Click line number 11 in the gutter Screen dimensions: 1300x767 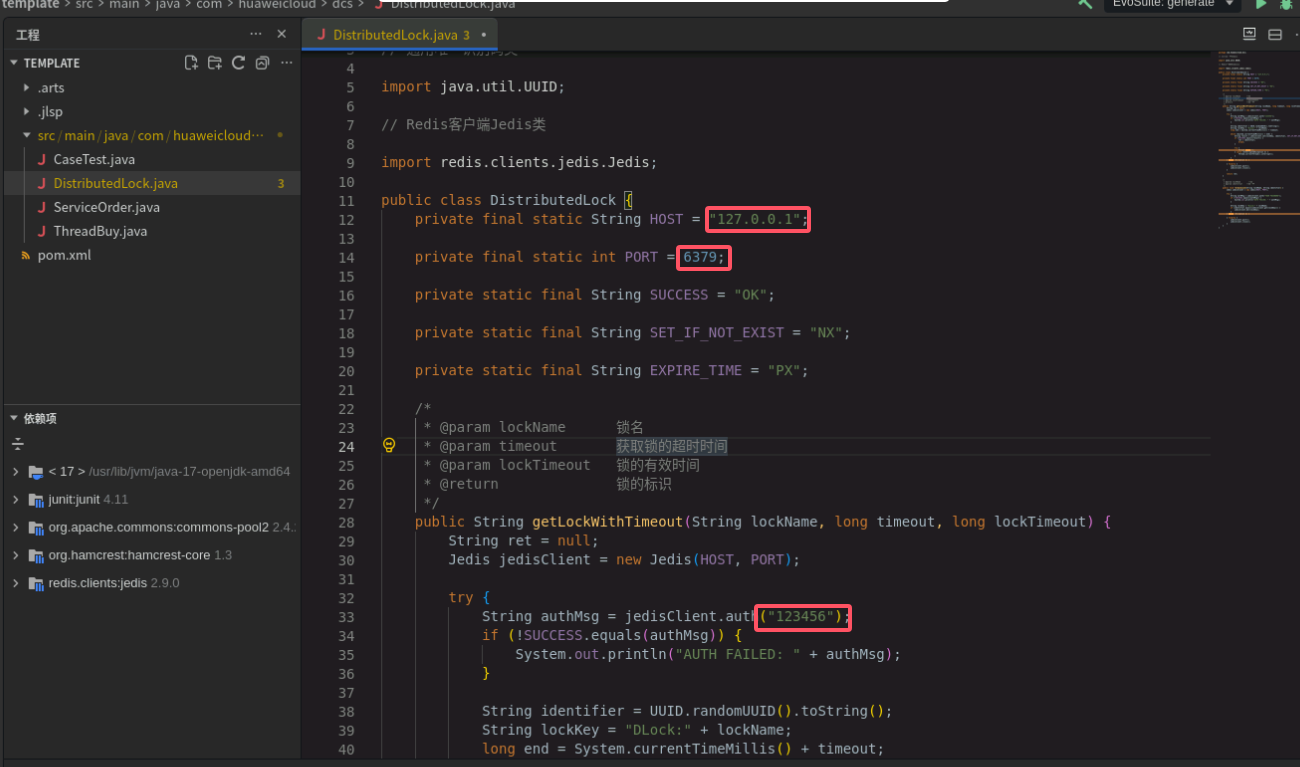(346, 200)
